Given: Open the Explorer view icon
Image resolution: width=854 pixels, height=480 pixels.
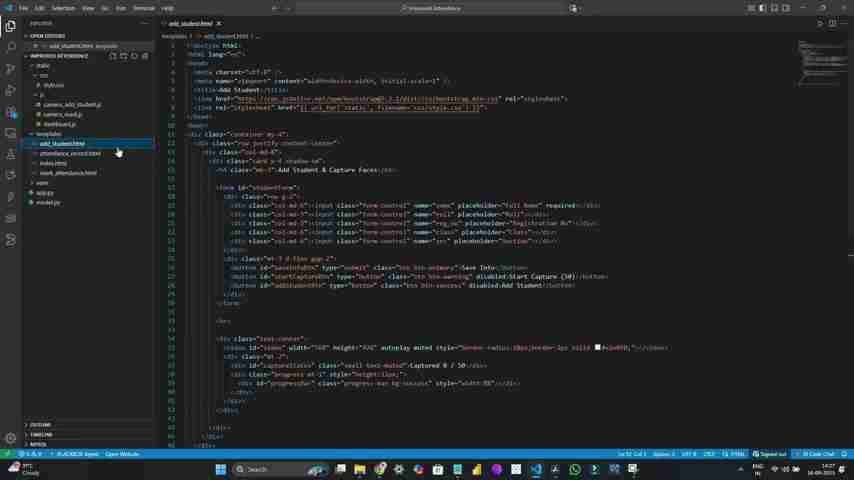Looking at the screenshot, I should [x=11, y=26].
